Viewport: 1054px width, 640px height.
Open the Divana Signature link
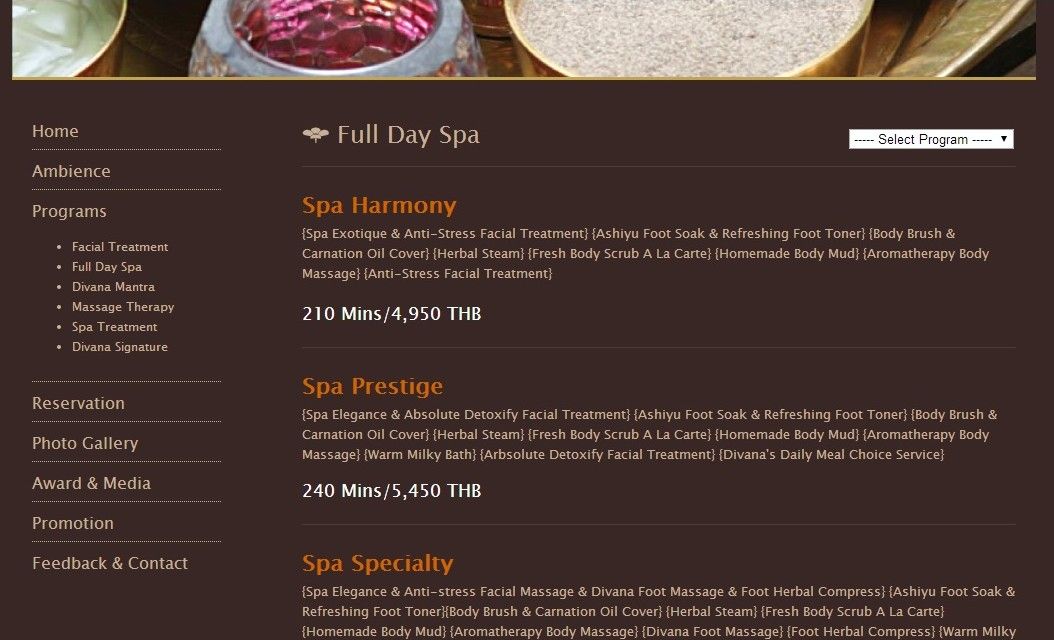pos(120,347)
